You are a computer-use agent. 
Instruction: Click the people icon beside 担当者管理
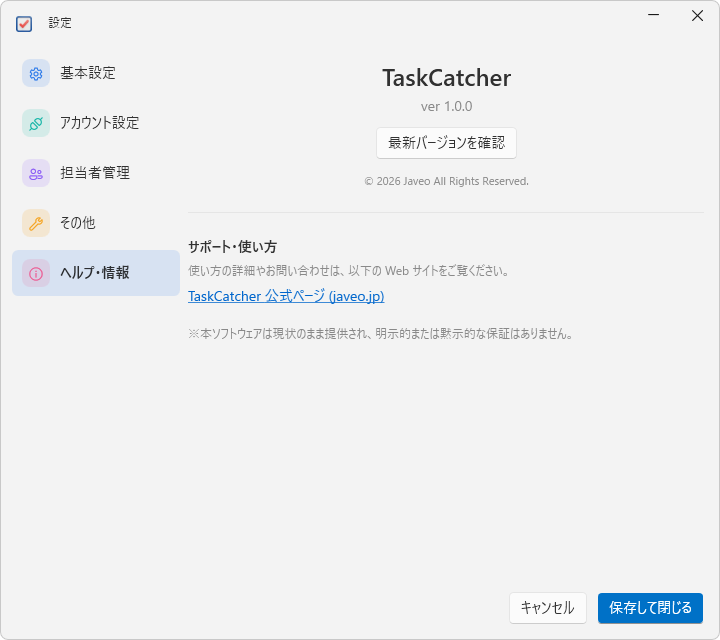[x=36, y=173]
